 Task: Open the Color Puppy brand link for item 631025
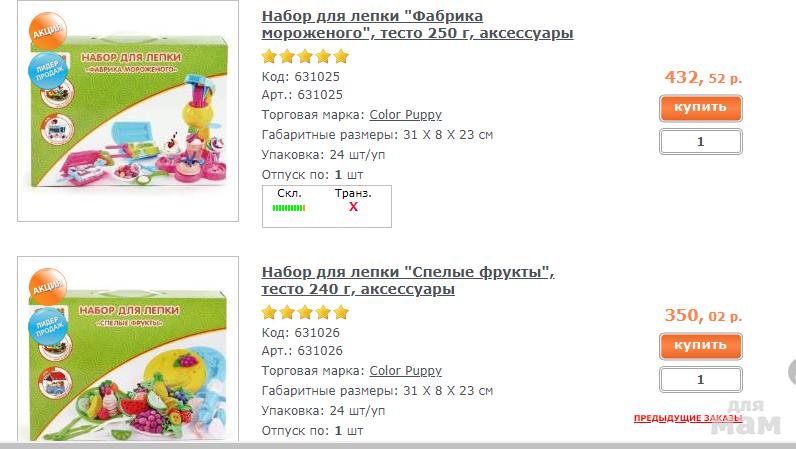point(405,115)
